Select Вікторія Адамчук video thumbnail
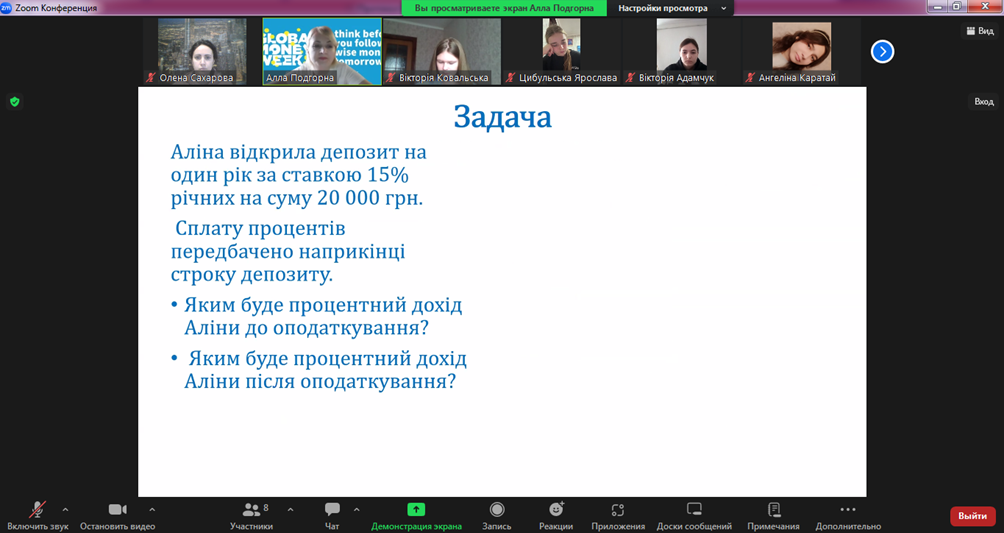Viewport: 1004px width, 533px height. point(681,51)
